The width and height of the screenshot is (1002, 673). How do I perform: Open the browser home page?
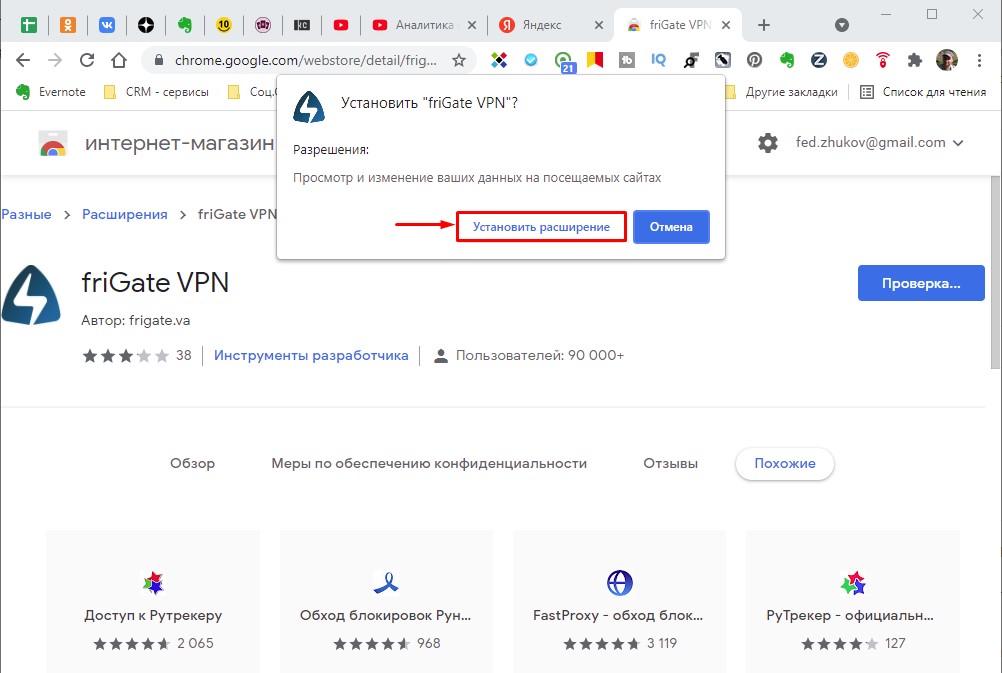tap(119, 60)
